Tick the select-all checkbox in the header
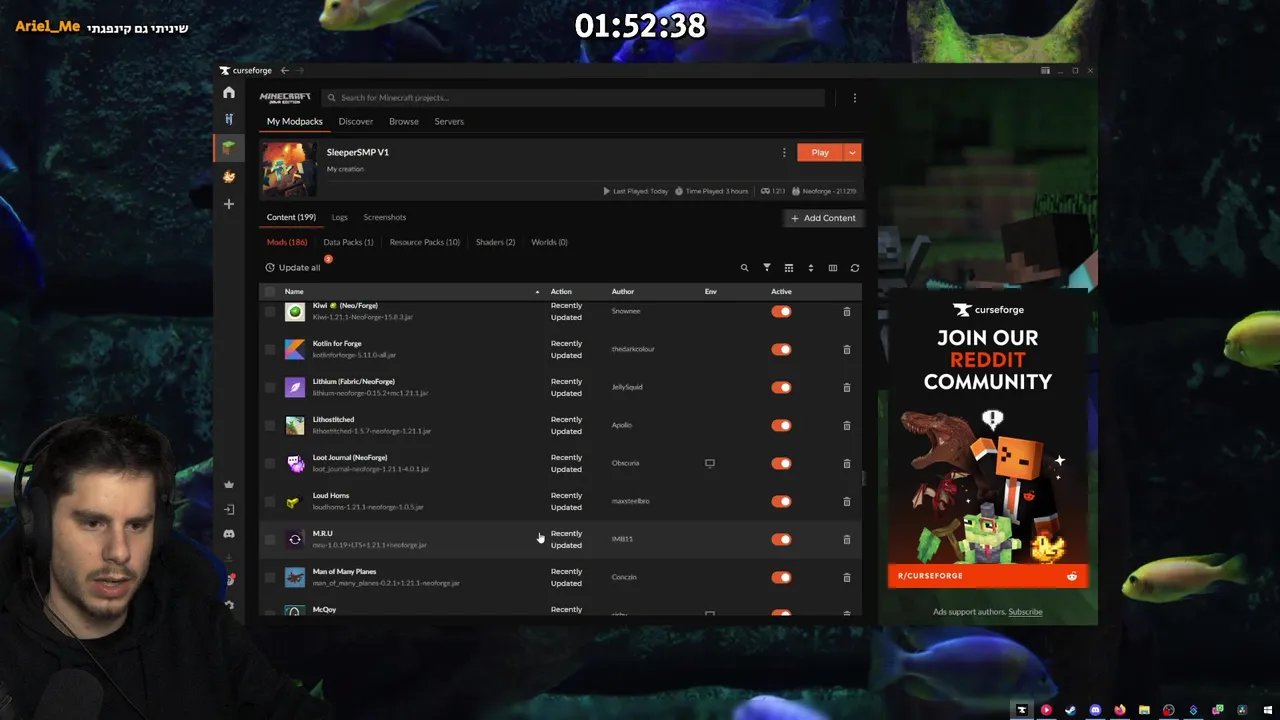 [x=270, y=292]
